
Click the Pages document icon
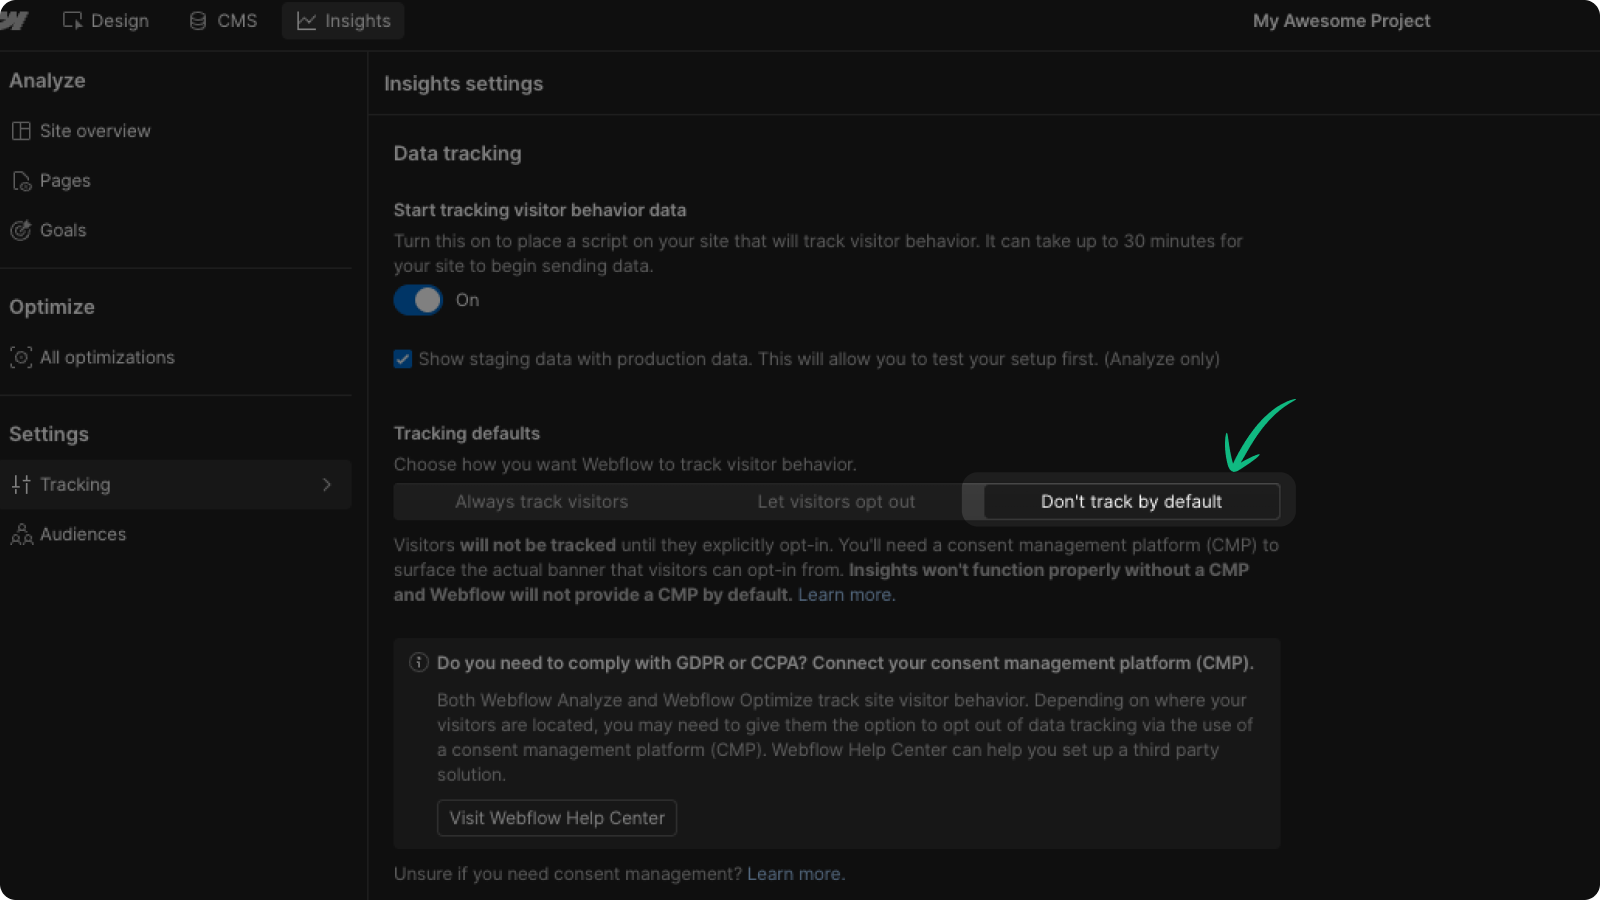[x=21, y=181]
